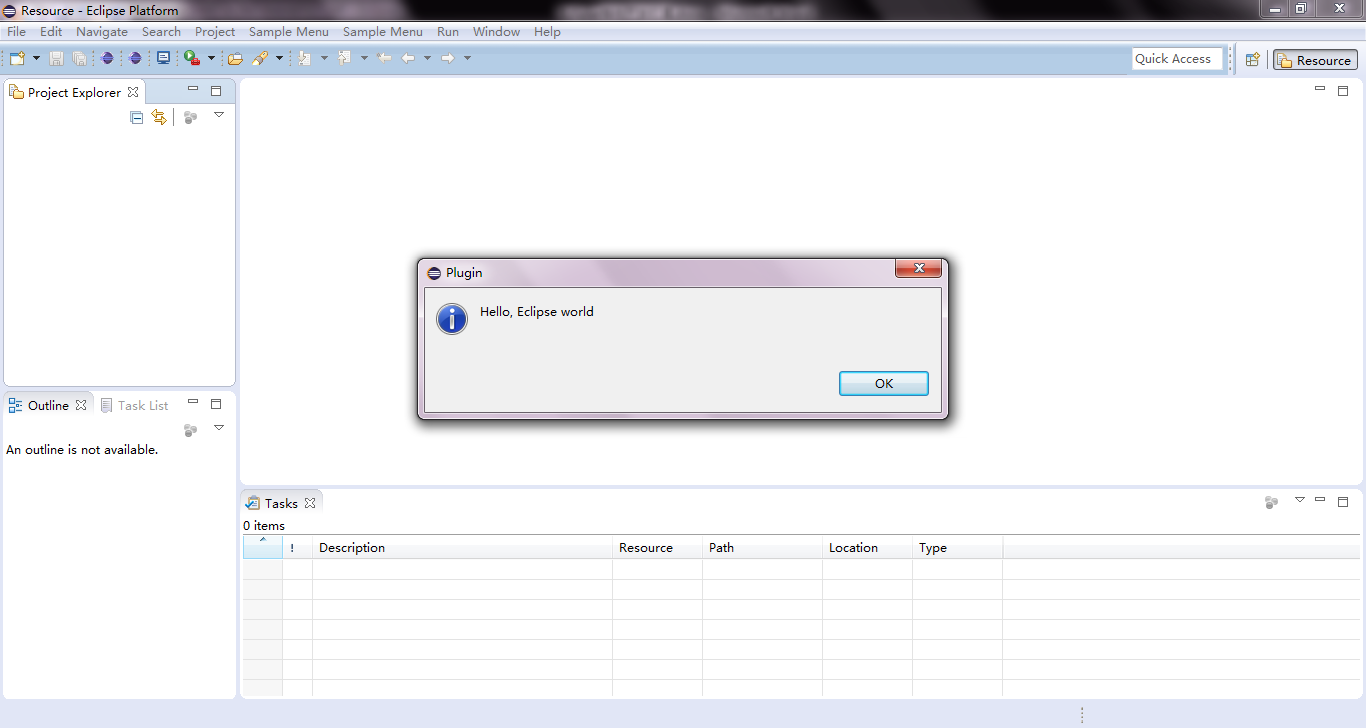Sort Tasks by the Description column
1366x728 pixels.
click(x=463, y=547)
